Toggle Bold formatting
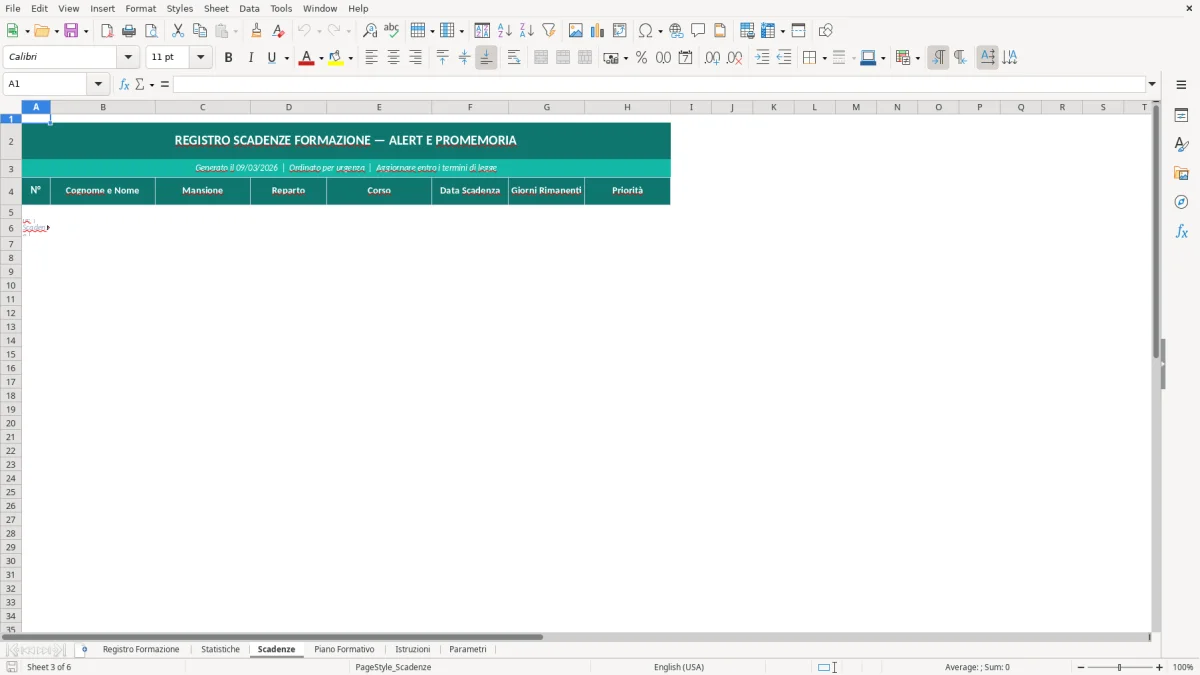 (x=229, y=58)
